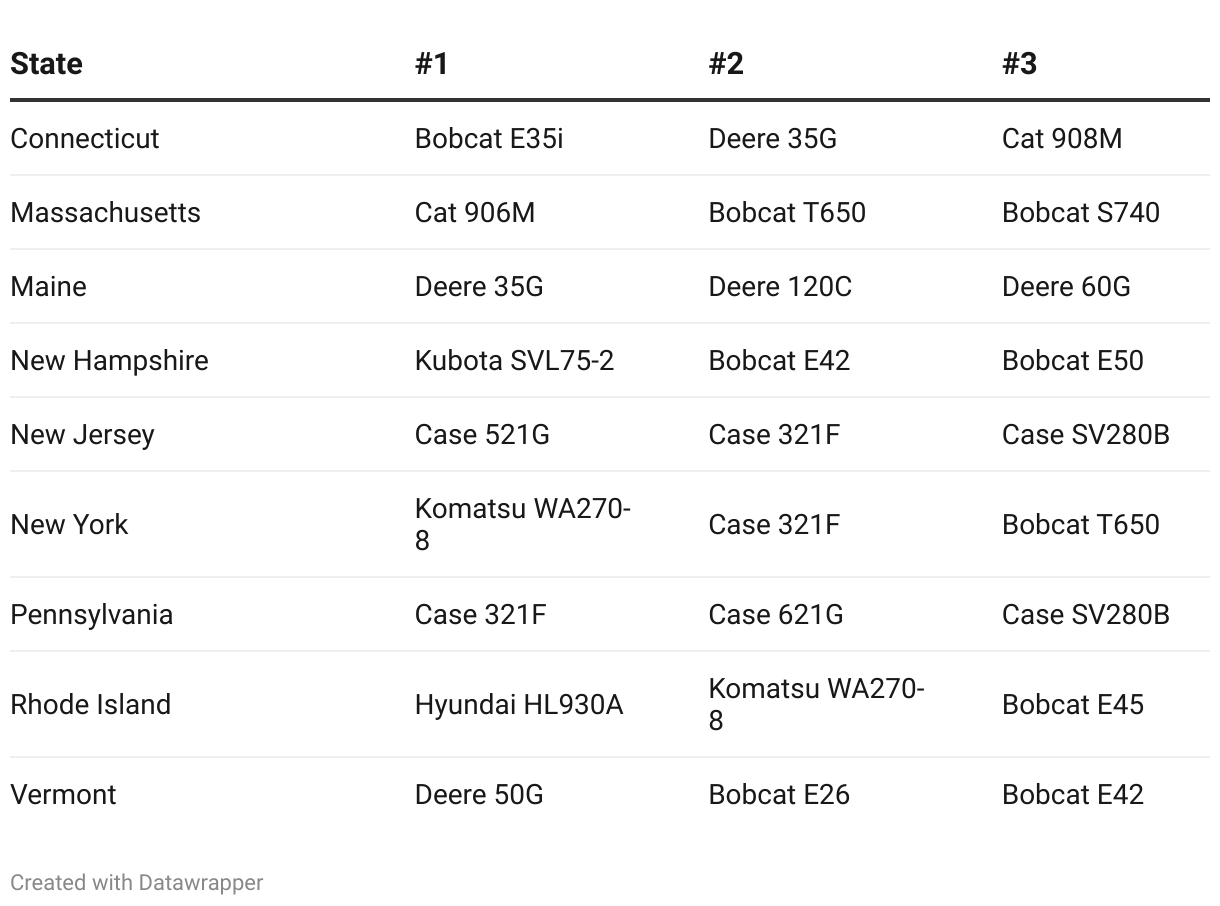Click the Deere 120C cell

(780, 286)
